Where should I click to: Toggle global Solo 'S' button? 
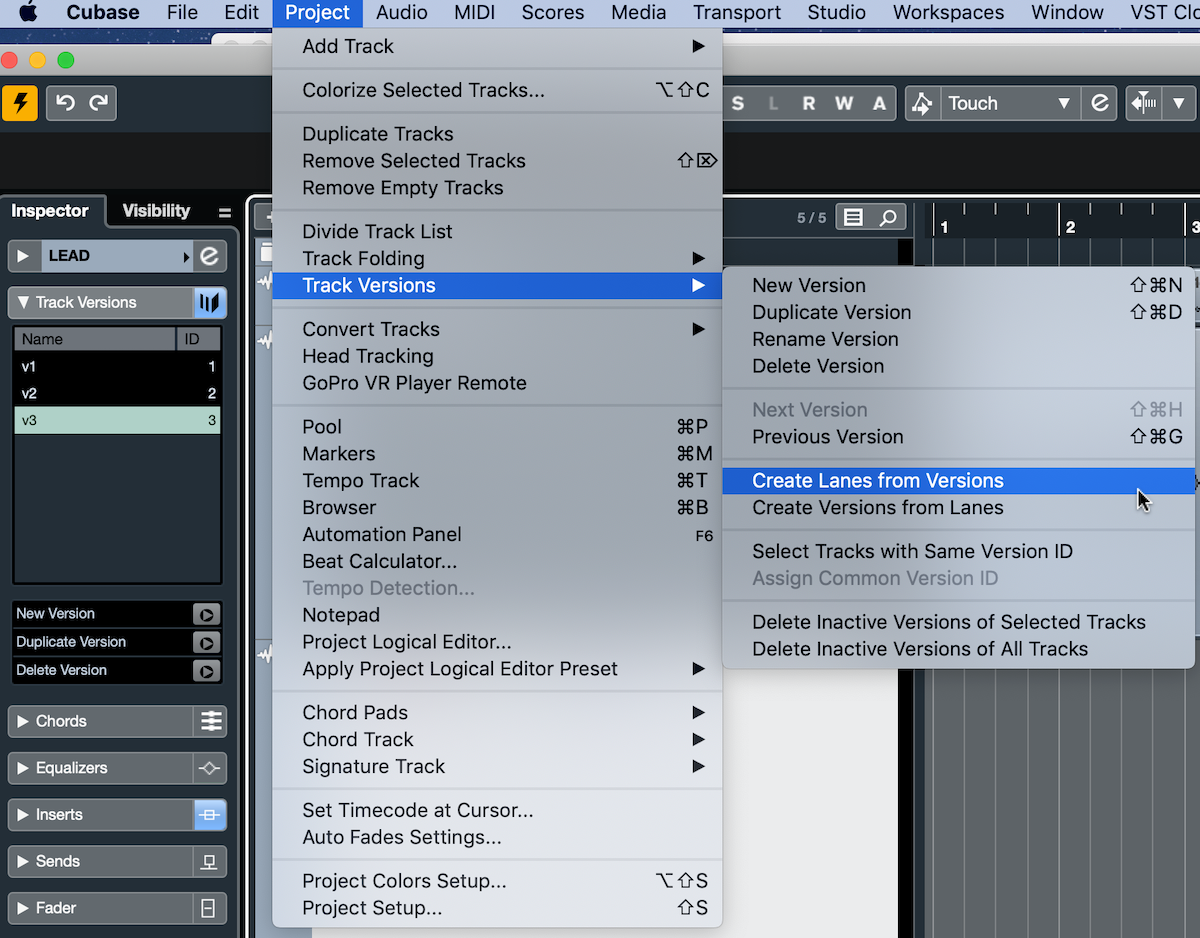click(x=738, y=103)
